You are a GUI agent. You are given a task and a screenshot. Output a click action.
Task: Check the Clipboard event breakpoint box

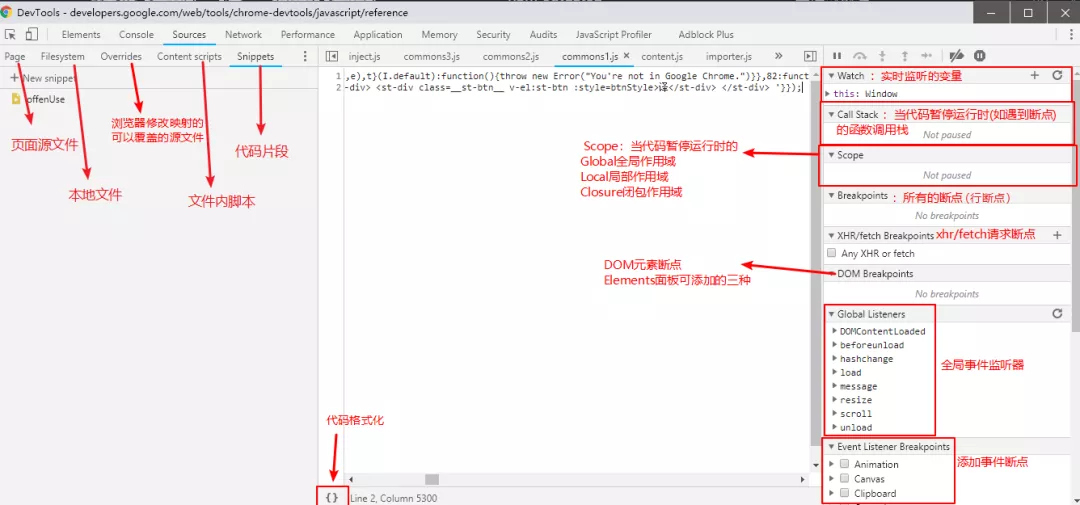coord(844,493)
